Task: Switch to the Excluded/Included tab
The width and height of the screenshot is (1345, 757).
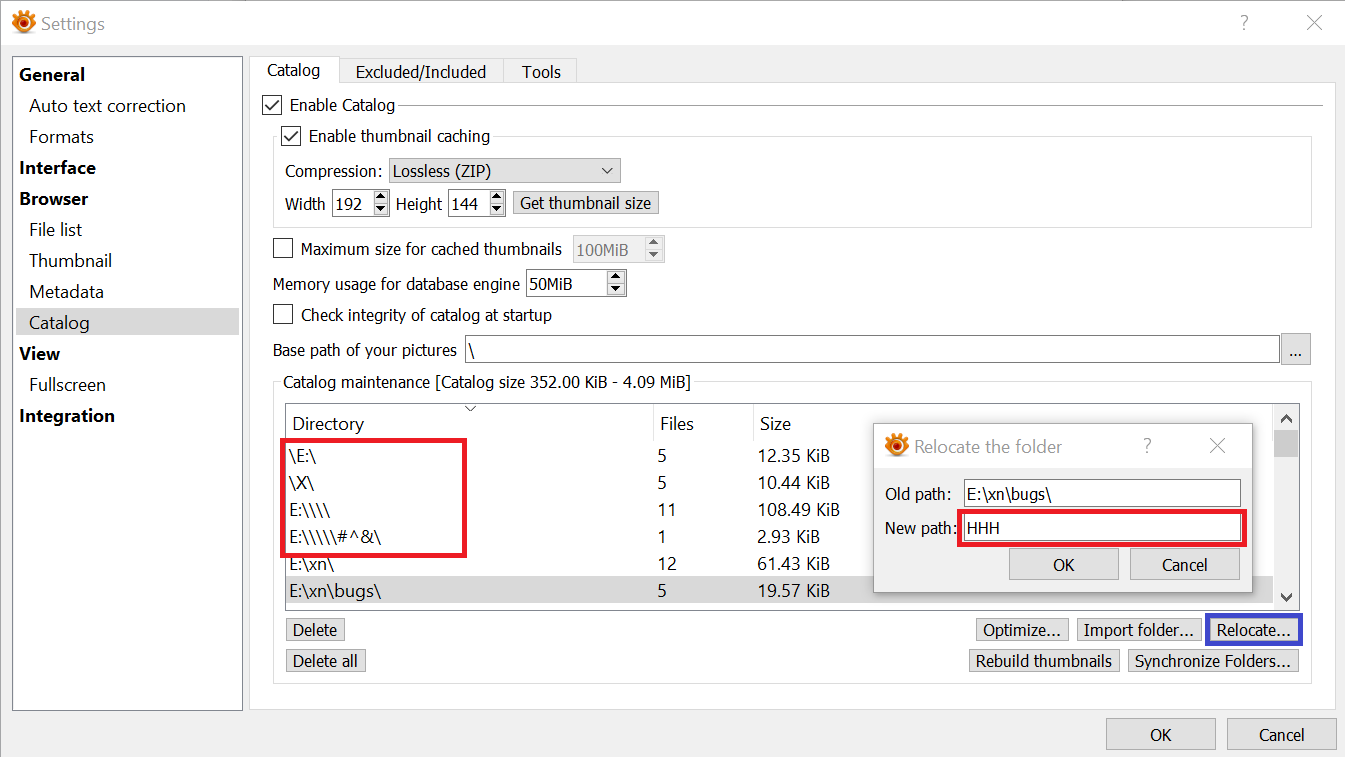Action: pyautogui.click(x=420, y=72)
